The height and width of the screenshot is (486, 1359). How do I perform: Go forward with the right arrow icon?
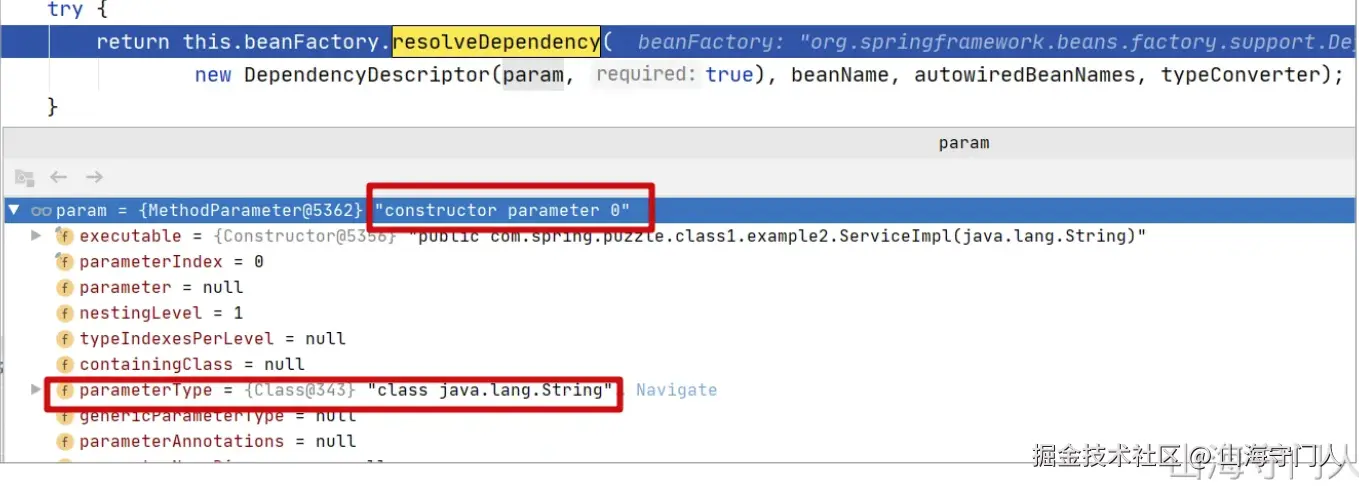(x=94, y=177)
